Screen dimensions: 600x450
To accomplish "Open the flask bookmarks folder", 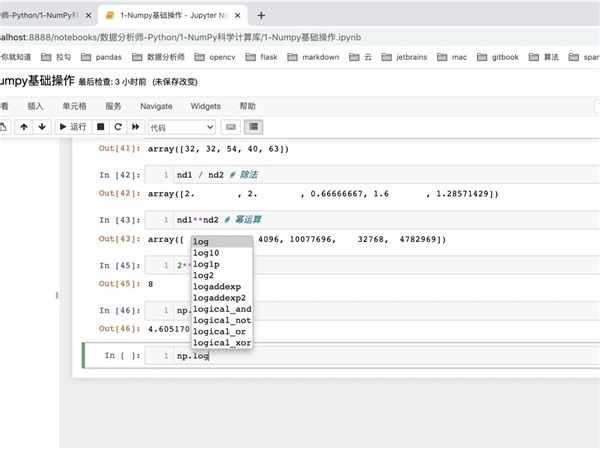I will 261,57.
